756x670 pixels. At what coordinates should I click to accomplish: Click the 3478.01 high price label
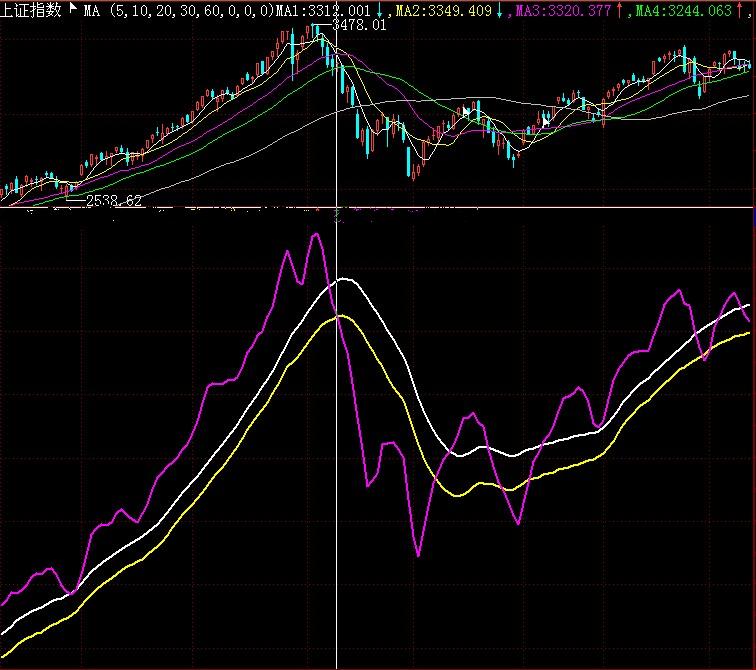click(x=360, y=25)
